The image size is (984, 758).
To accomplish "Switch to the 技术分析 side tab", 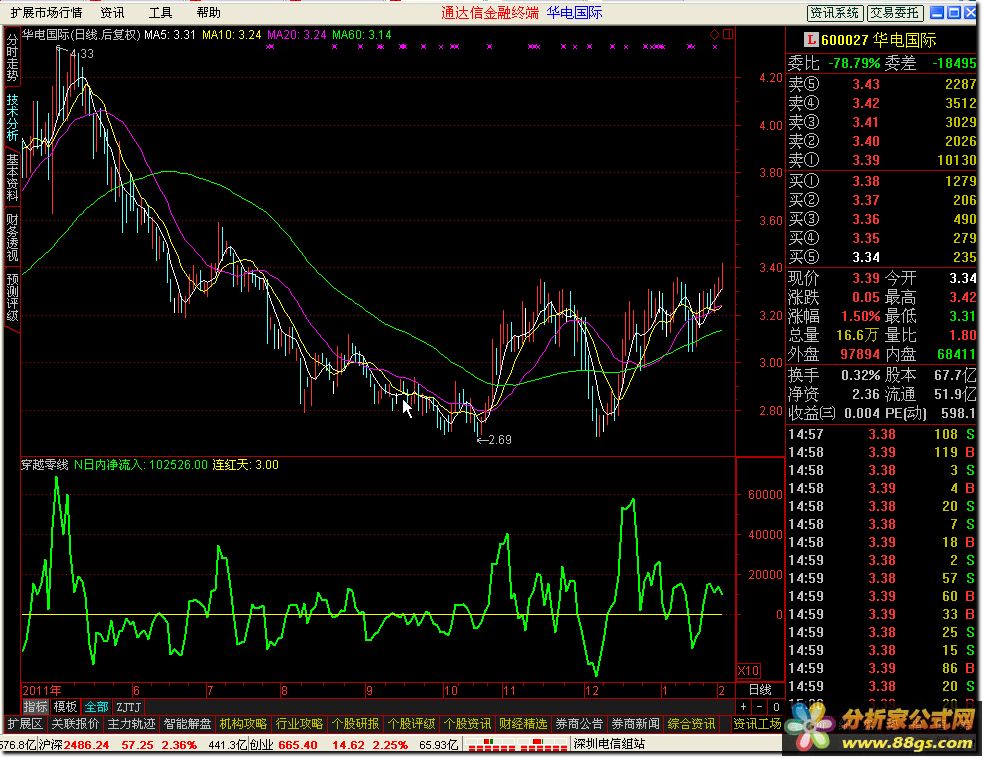I will 12,117.
